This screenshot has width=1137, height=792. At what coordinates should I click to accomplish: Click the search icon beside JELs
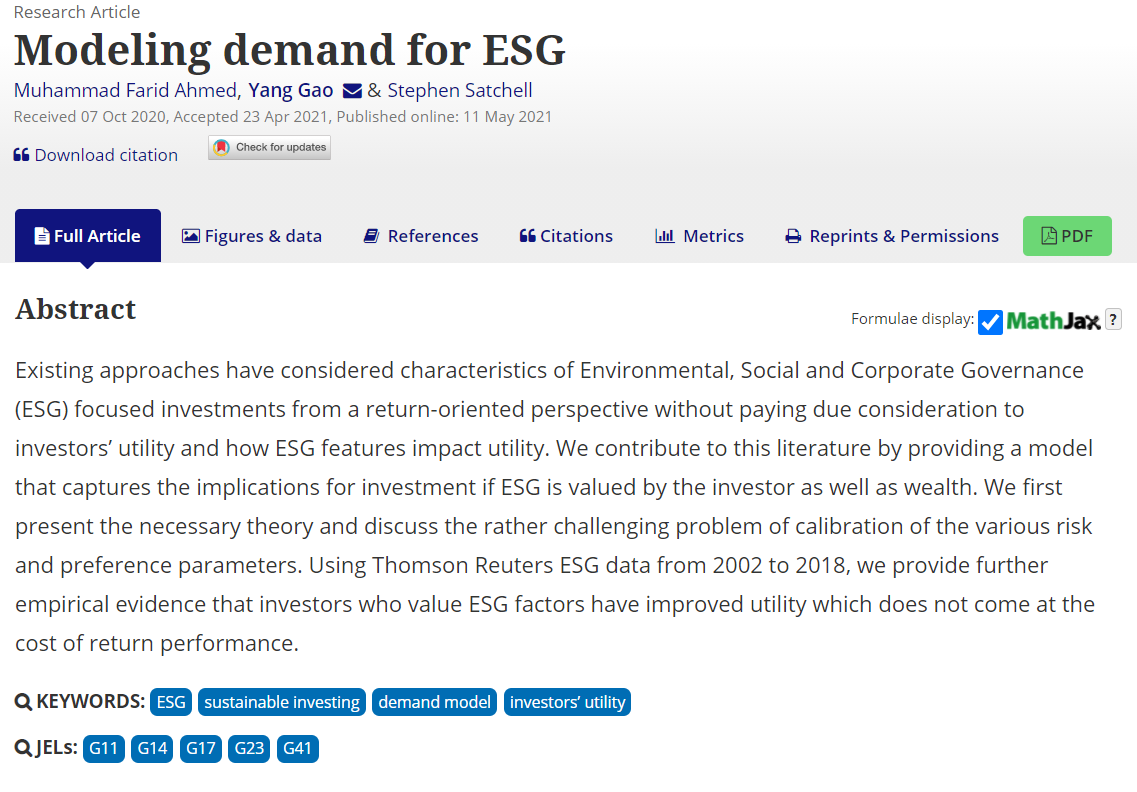[24, 748]
